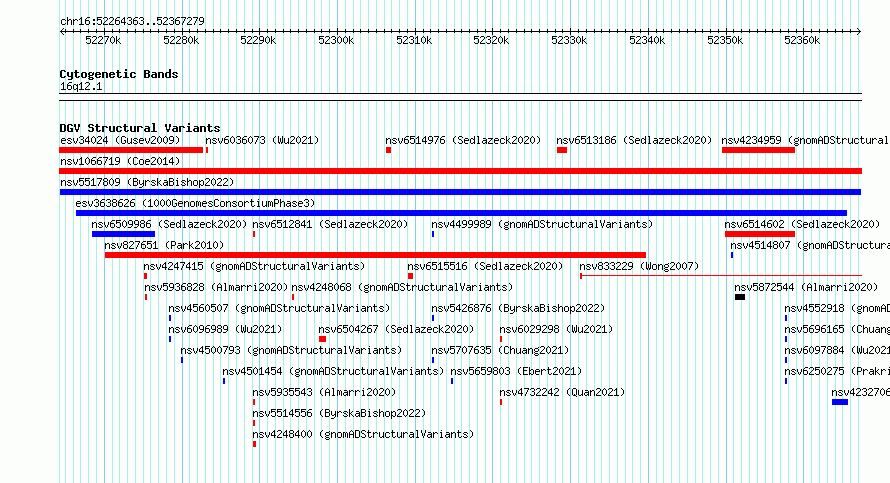890x483 pixels.
Task: Open the nsv5426876 (ByrskaBishop2022) label
Action: pos(518,308)
